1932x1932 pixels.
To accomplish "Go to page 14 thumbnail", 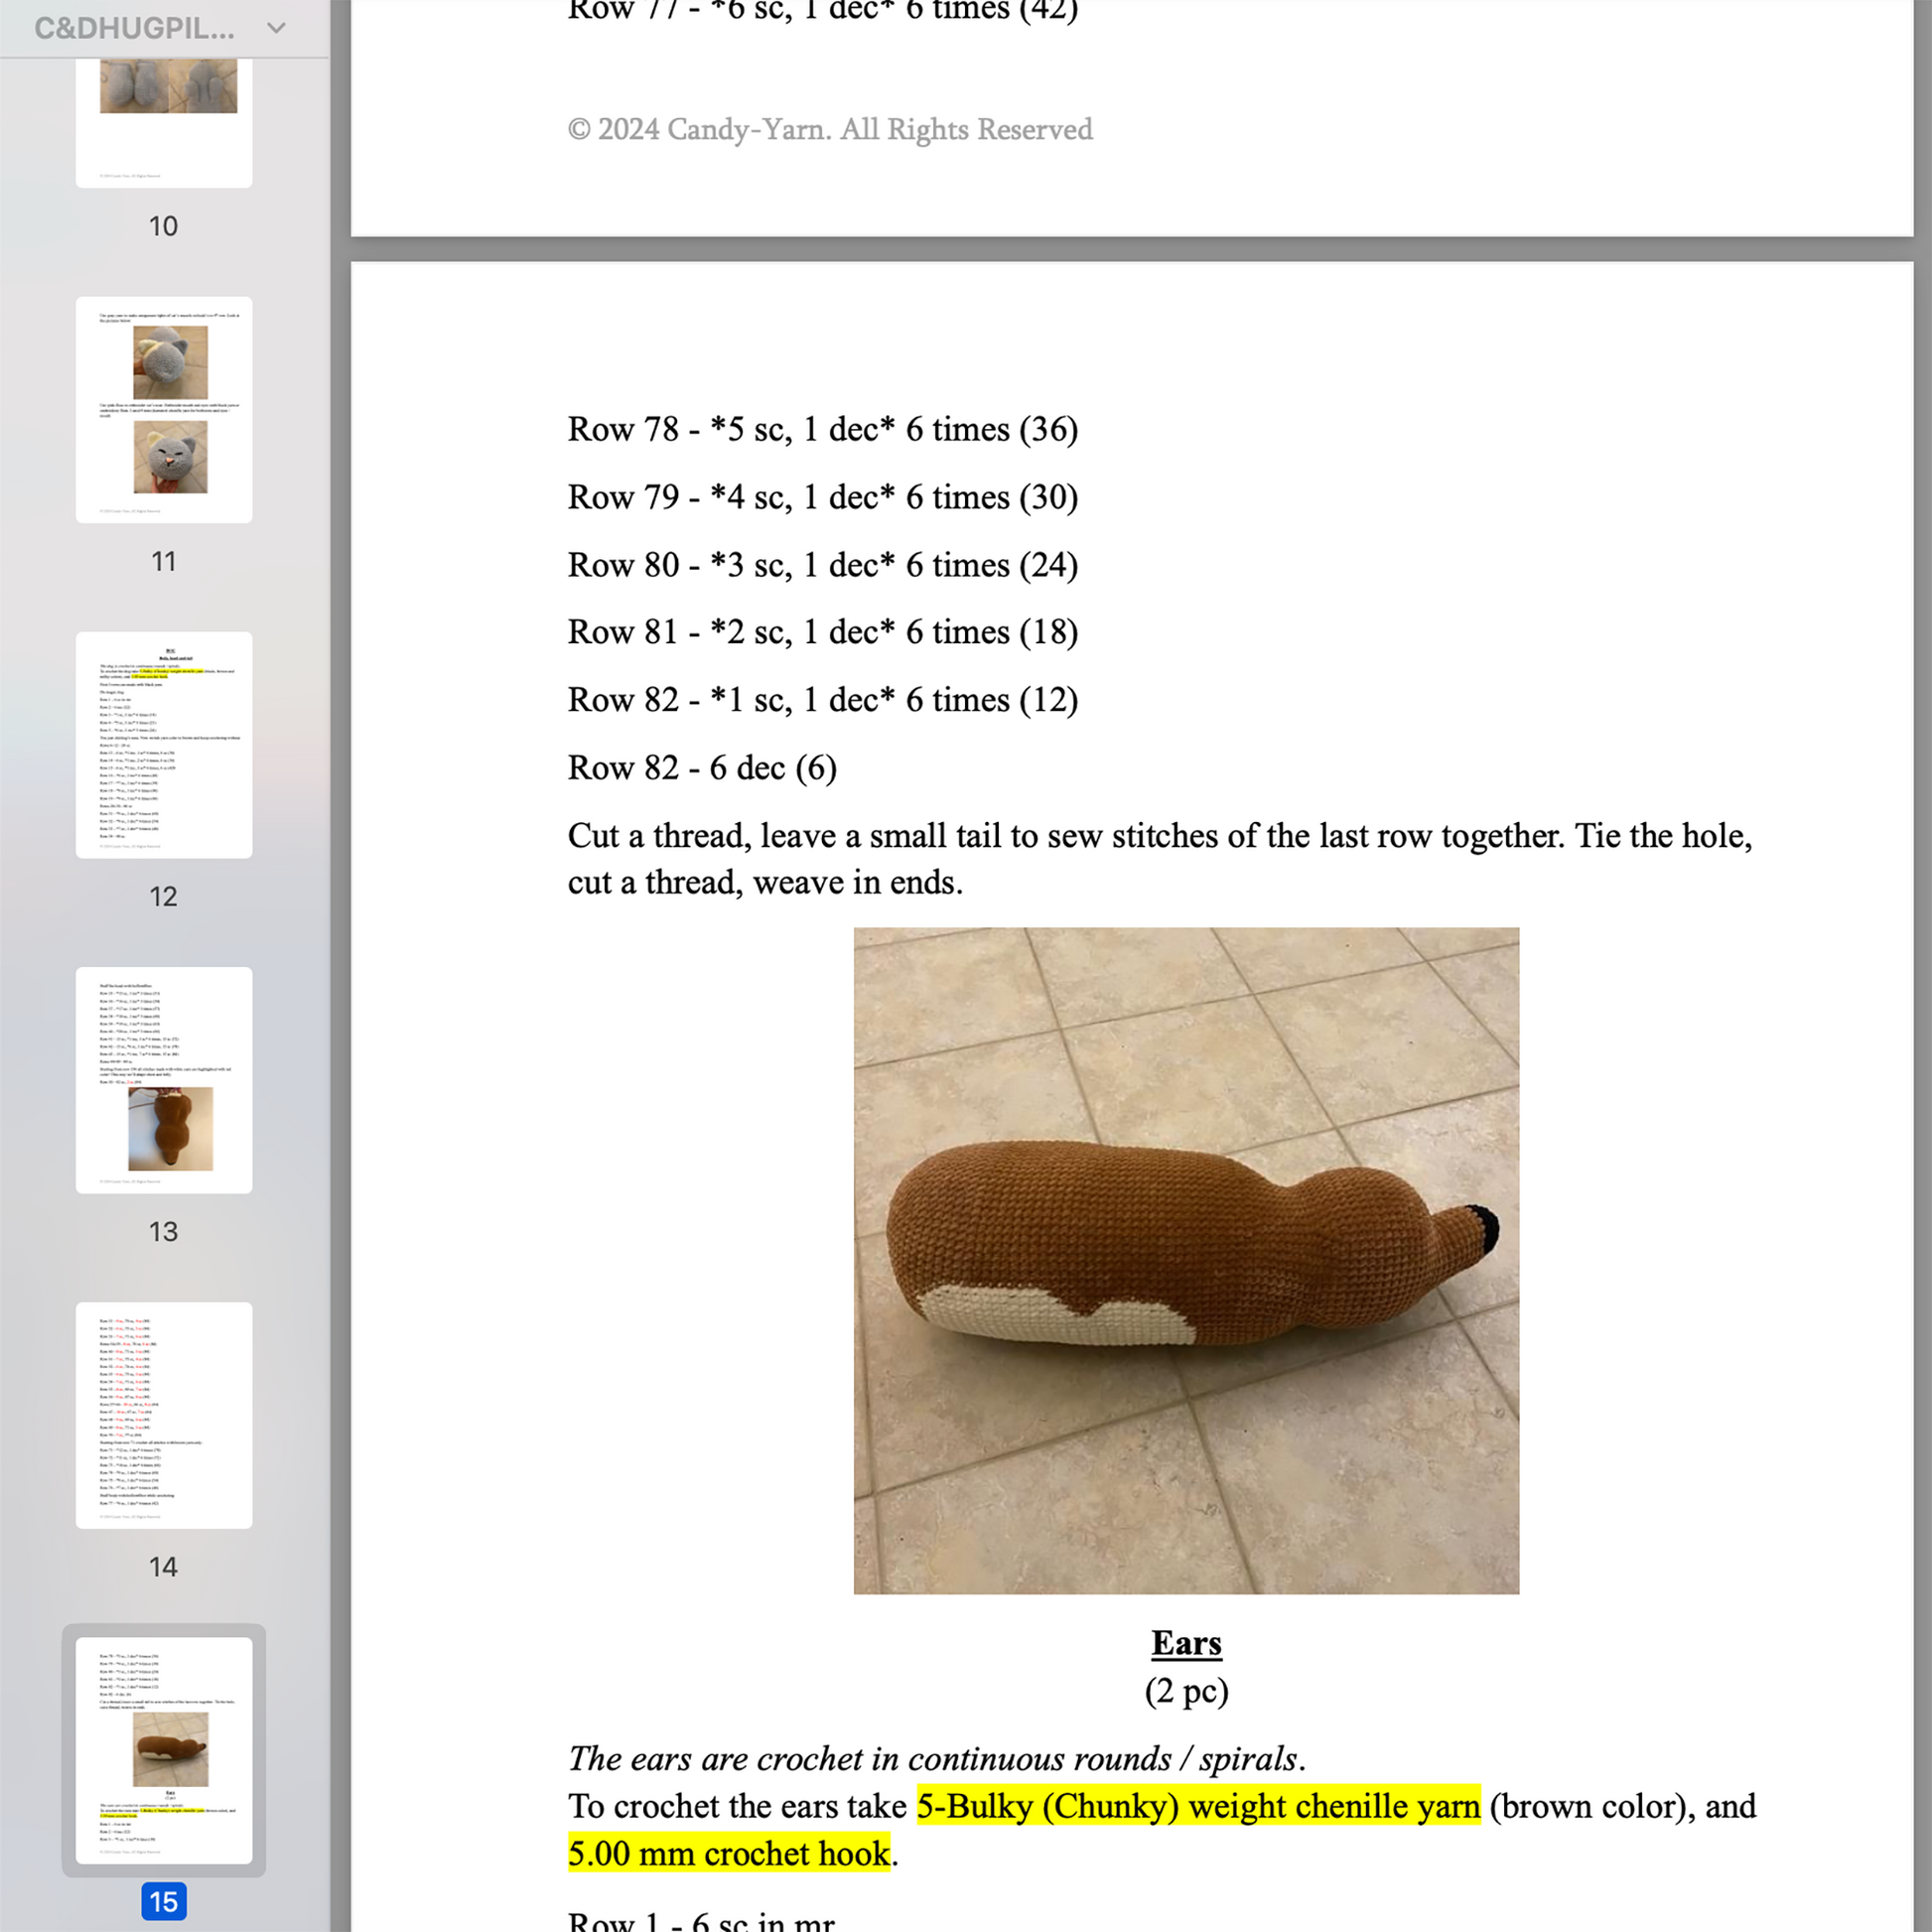I will coord(164,1414).
